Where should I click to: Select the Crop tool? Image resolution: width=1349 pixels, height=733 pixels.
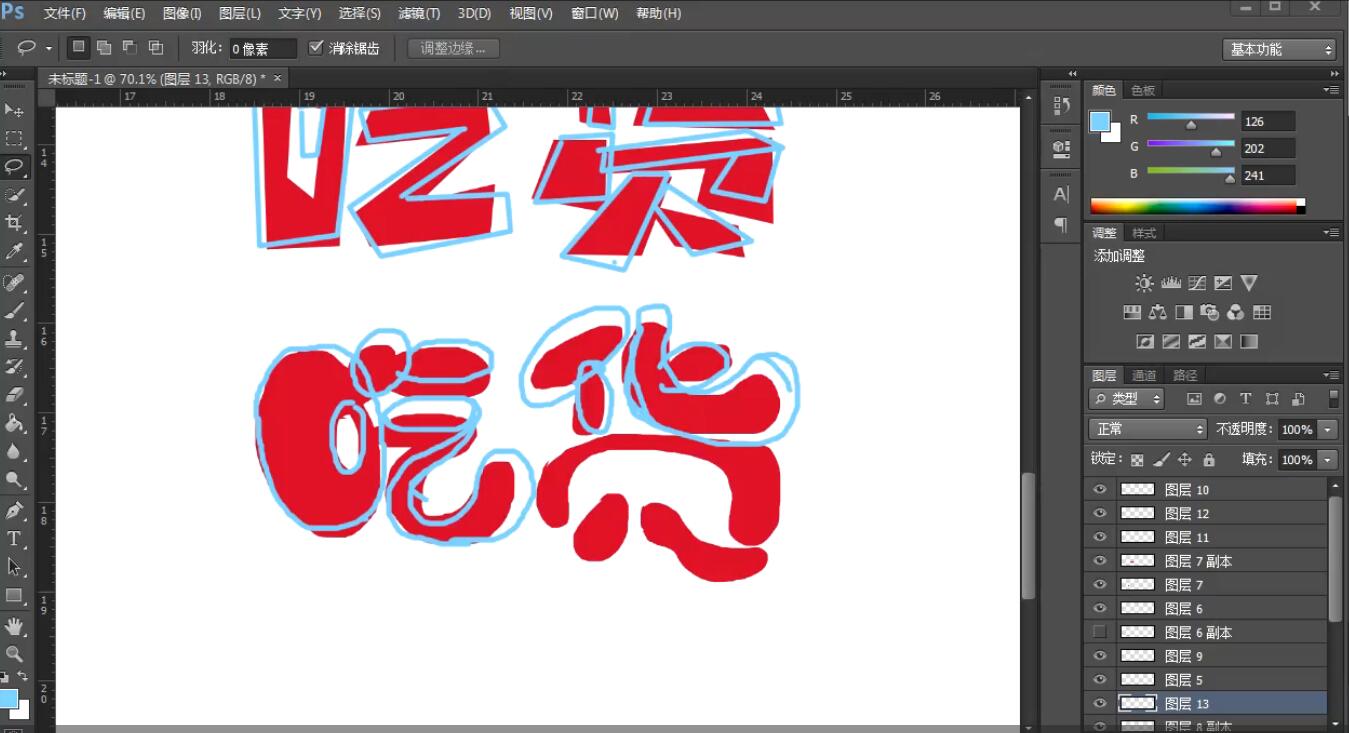coord(14,223)
